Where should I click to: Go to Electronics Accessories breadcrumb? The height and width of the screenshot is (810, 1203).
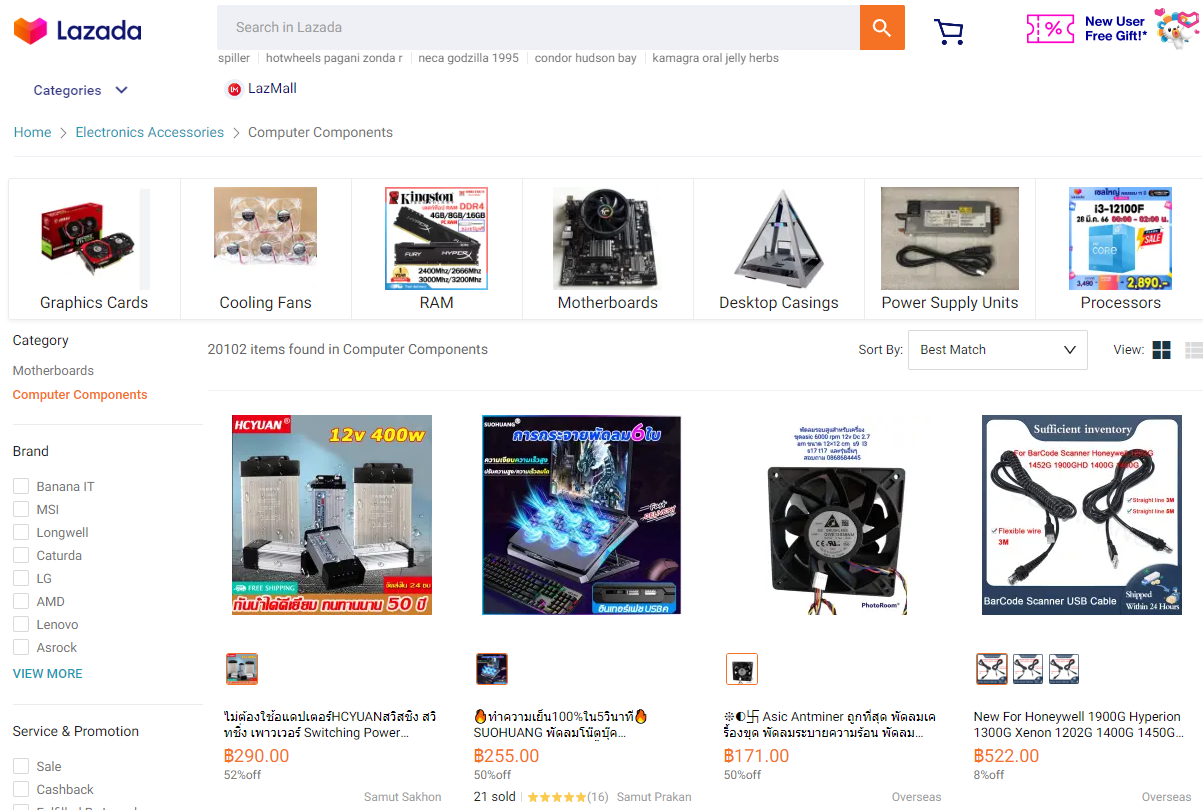click(150, 132)
